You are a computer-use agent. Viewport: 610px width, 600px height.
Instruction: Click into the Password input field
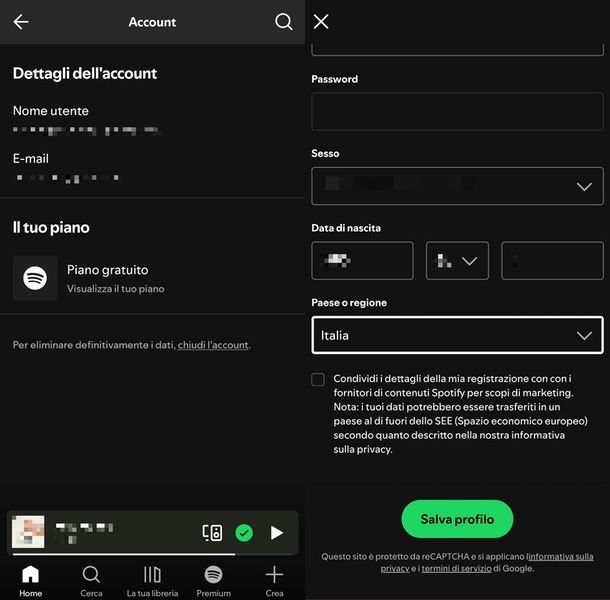(x=458, y=111)
